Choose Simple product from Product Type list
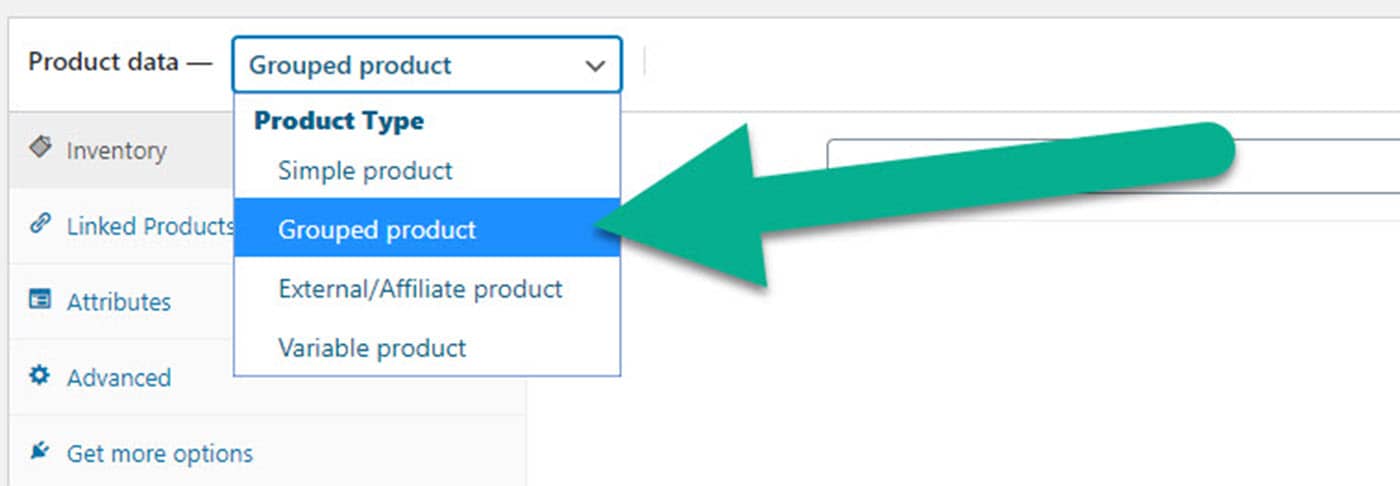This screenshot has width=1400, height=486. (365, 171)
